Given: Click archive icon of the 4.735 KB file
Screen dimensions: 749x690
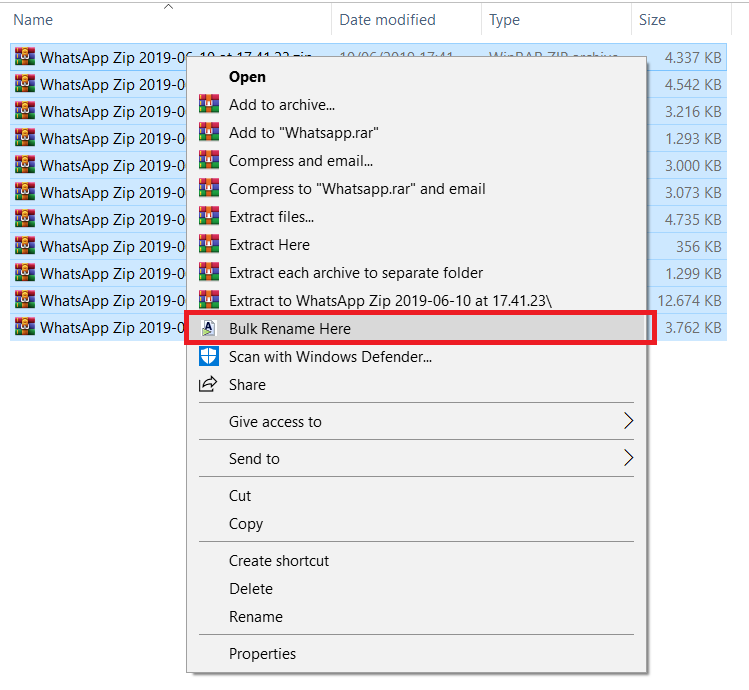Looking at the screenshot, I should pyautogui.click(x=25, y=218).
